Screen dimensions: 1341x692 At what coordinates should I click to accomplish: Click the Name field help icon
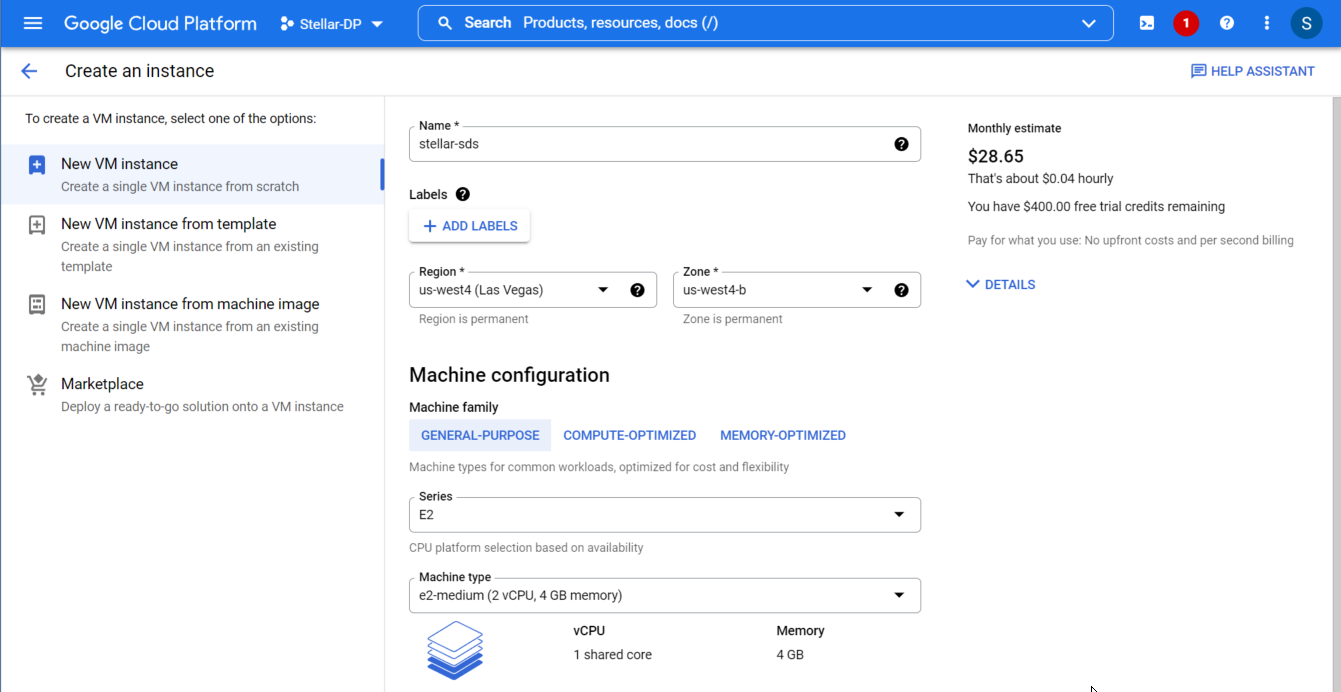click(901, 144)
